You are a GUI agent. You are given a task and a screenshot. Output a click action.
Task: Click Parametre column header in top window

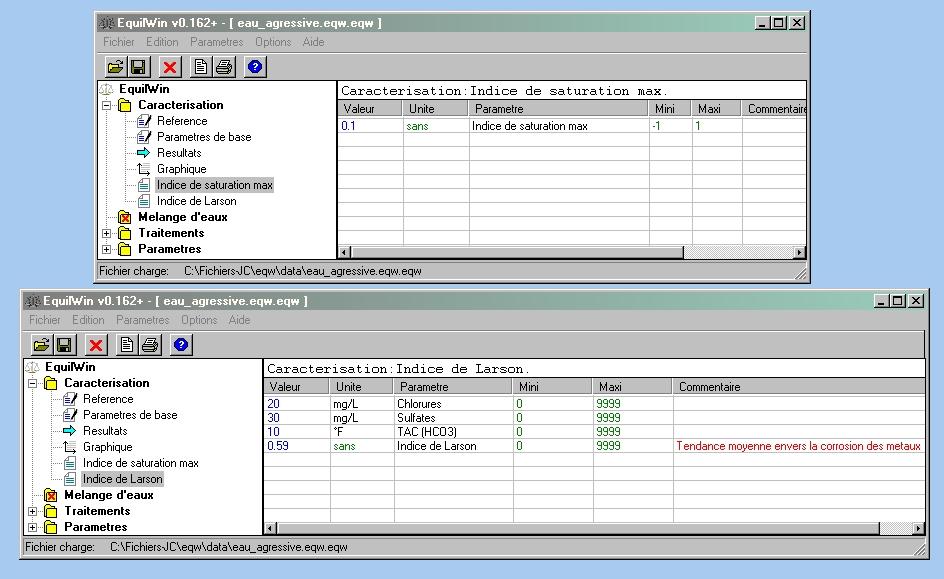557,109
